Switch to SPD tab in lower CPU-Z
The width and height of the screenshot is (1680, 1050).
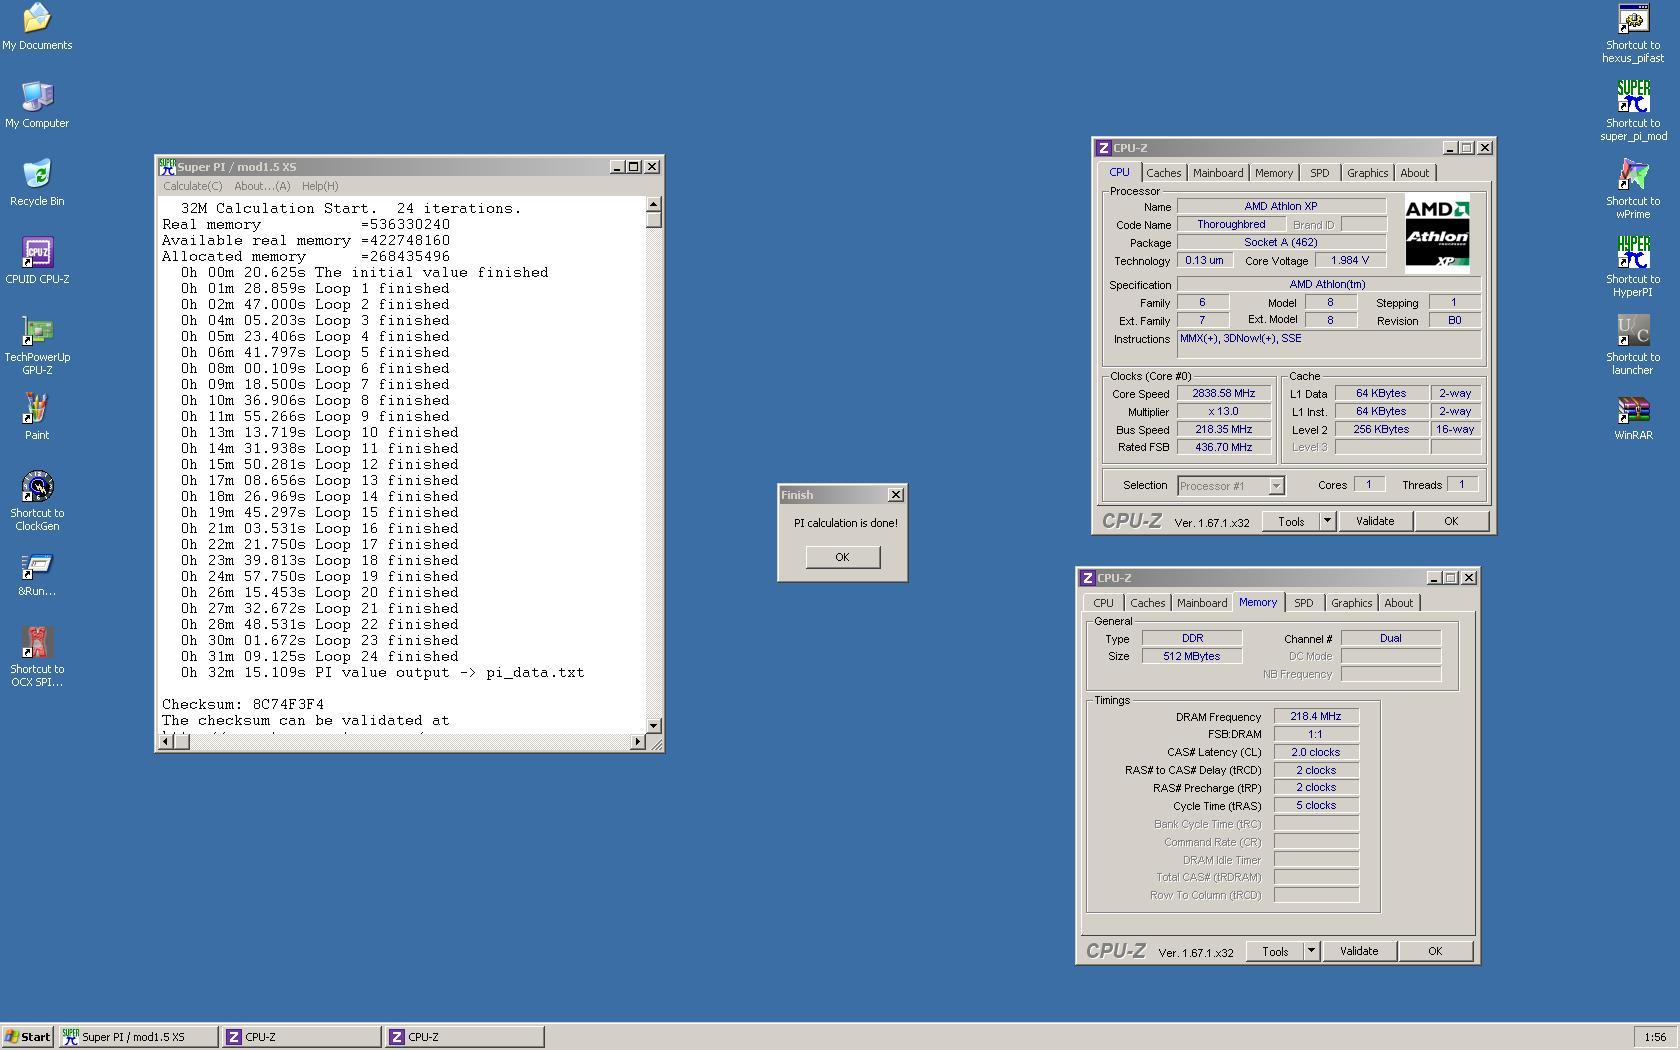pos(1304,603)
